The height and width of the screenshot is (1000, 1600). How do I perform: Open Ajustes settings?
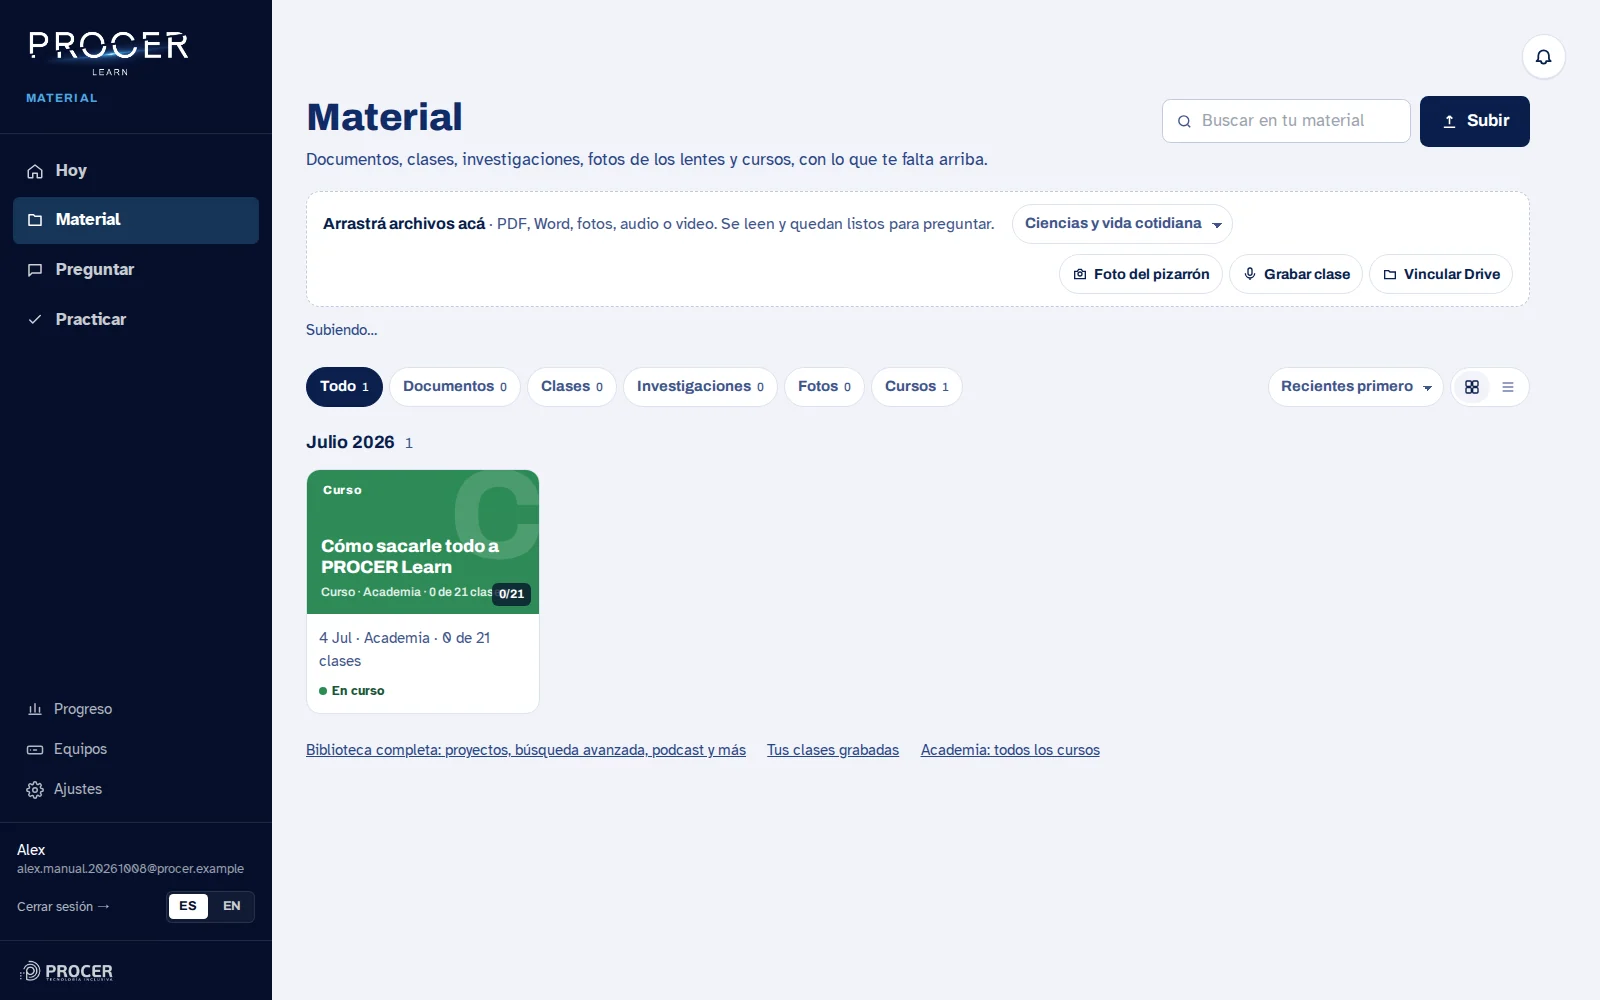136,789
